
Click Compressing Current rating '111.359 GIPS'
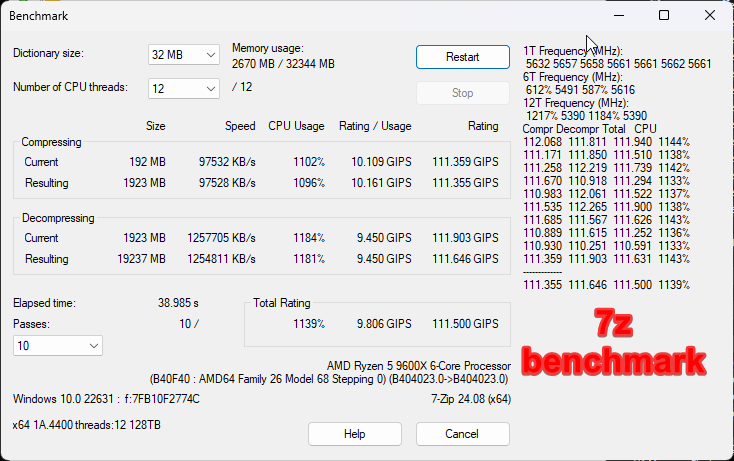tap(465, 162)
